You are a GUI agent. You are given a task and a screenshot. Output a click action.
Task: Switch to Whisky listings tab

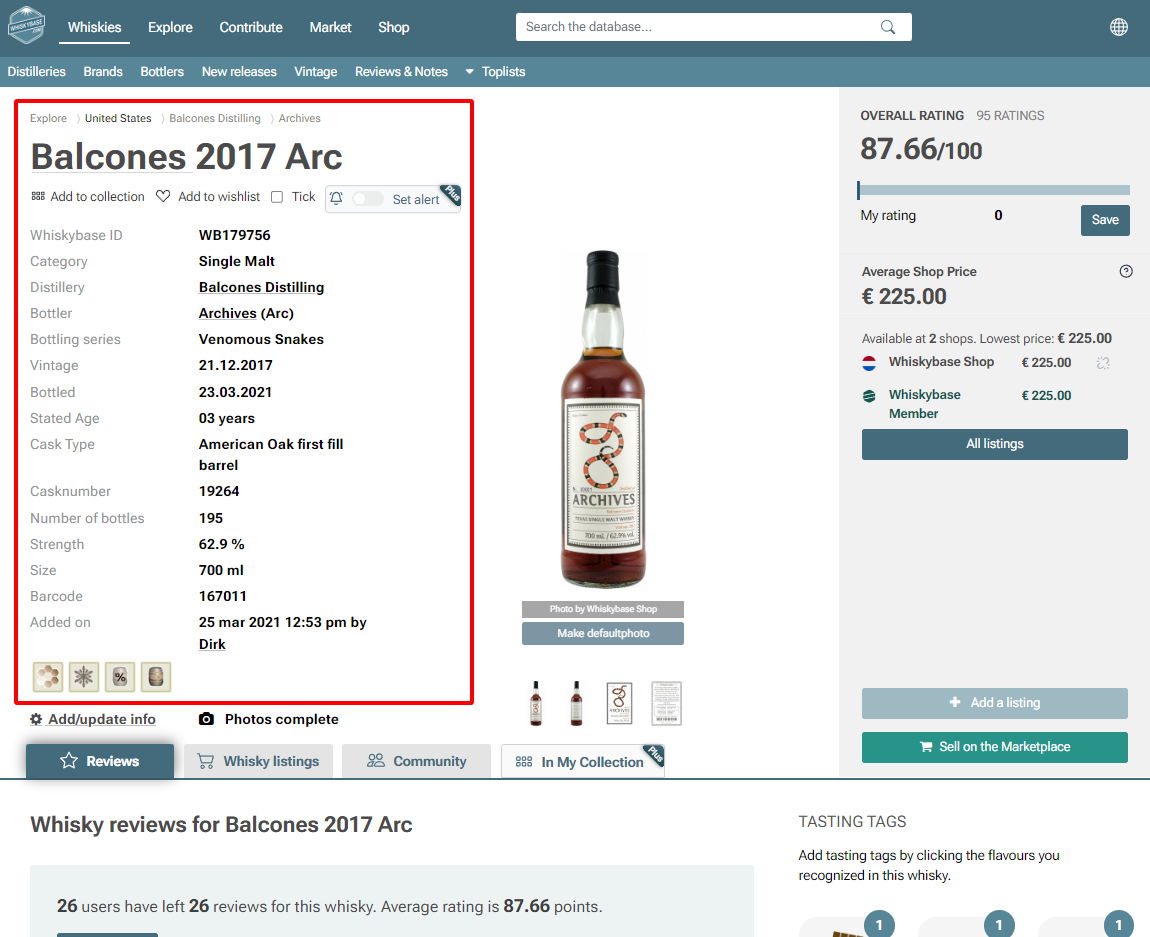click(x=258, y=761)
